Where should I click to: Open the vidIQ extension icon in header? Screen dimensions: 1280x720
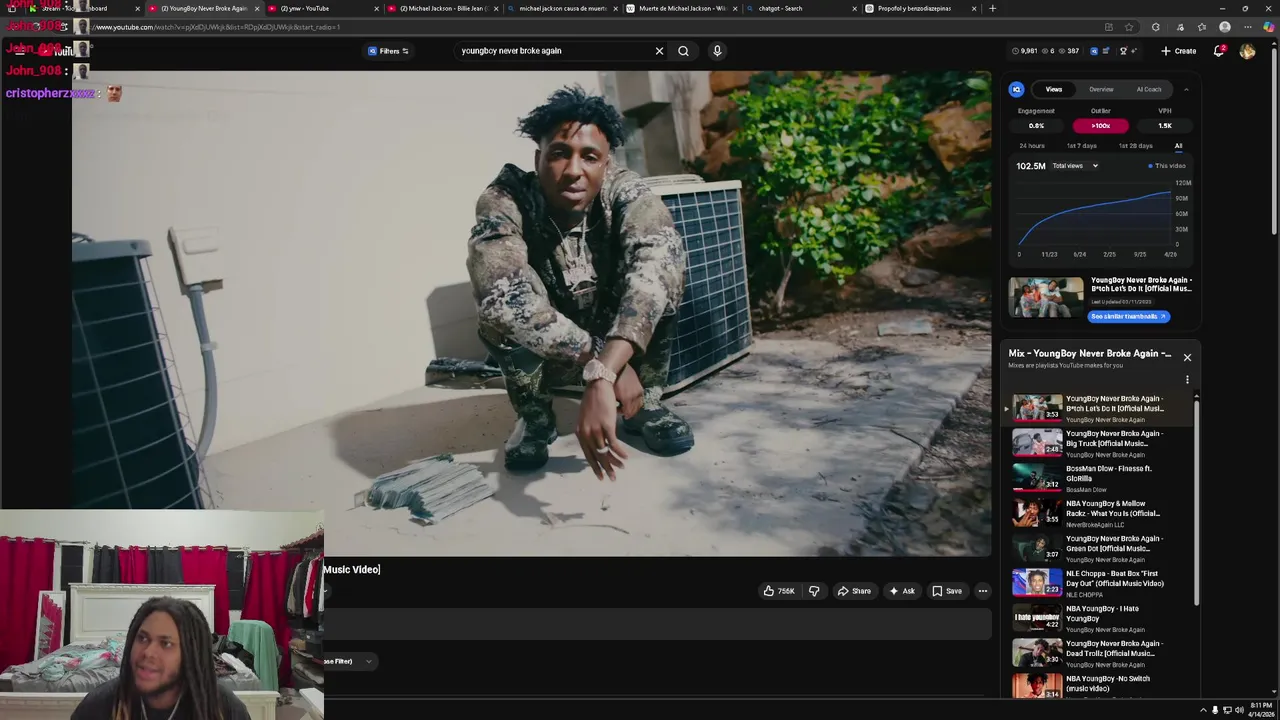pos(1093,51)
